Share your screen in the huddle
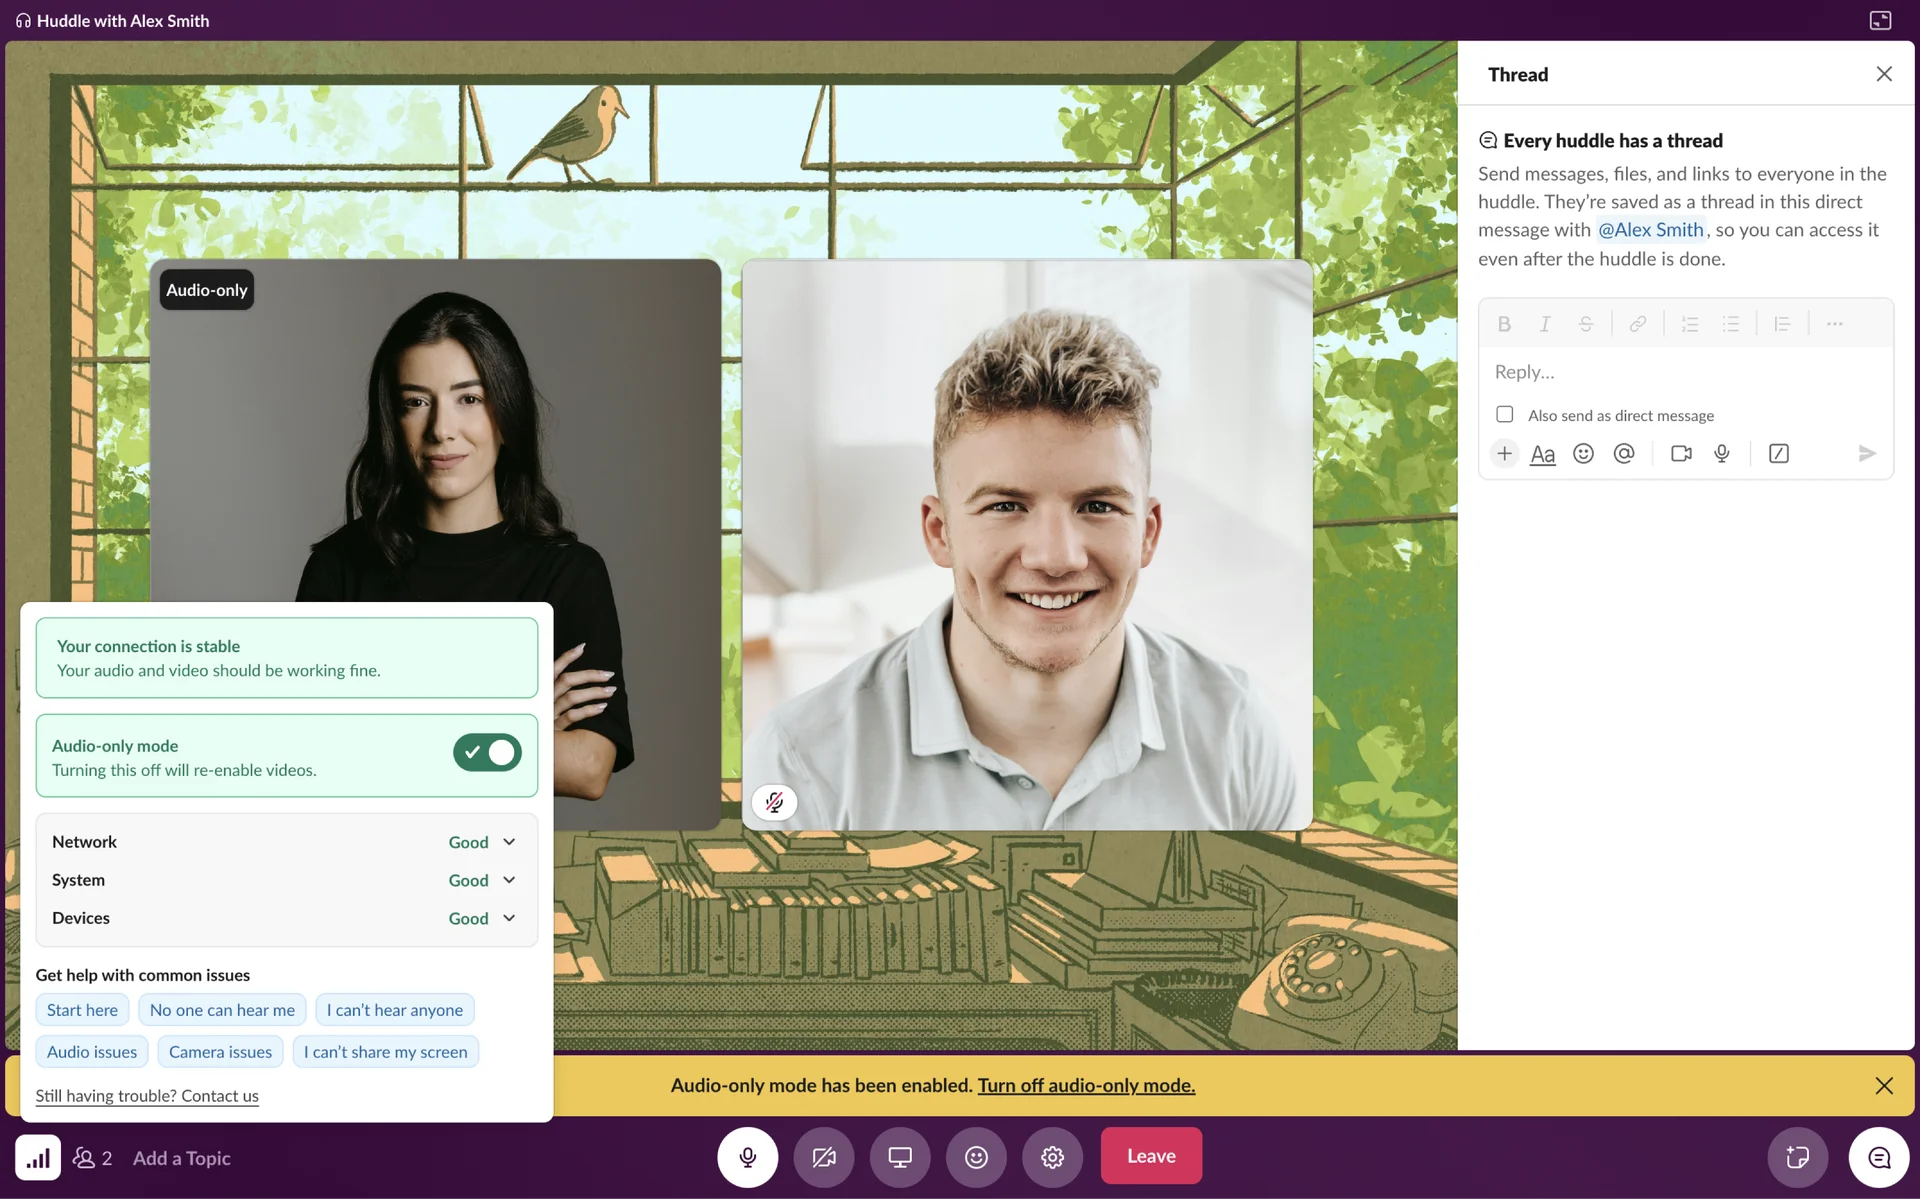This screenshot has width=1920, height=1199. click(x=900, y=1157)
